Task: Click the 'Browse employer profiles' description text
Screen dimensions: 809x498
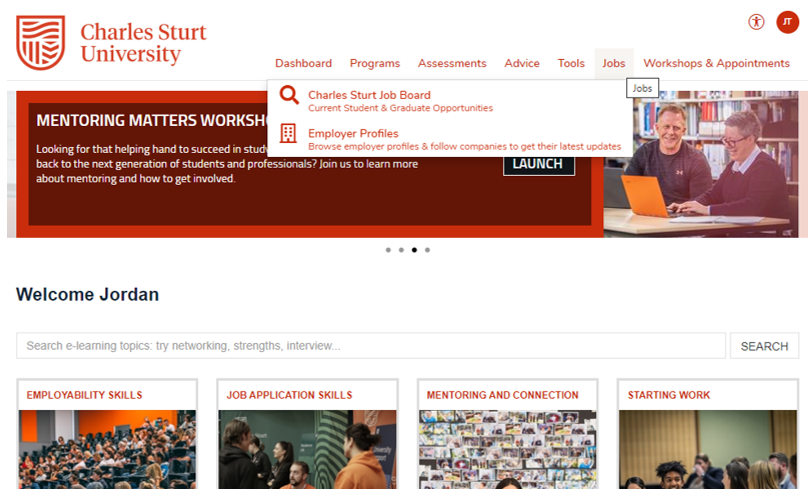Action: [x=464, y=147]
